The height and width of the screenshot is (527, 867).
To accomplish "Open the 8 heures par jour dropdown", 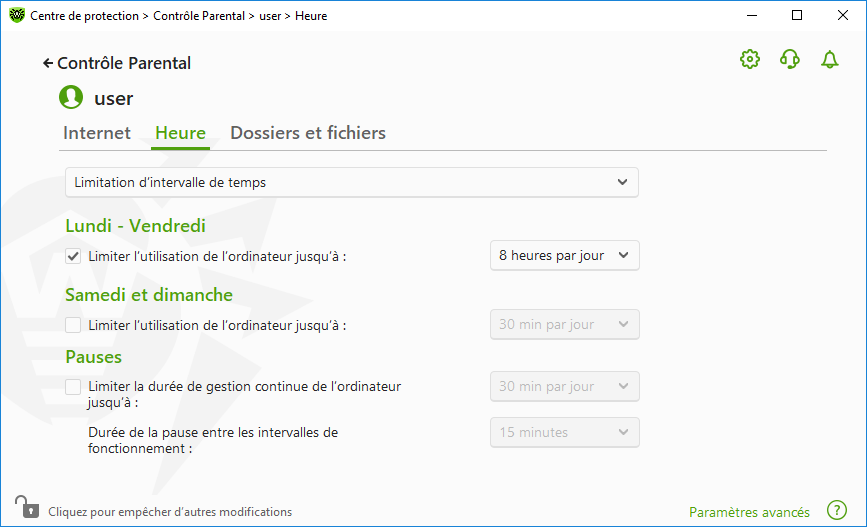I will (x=565, y=255).
